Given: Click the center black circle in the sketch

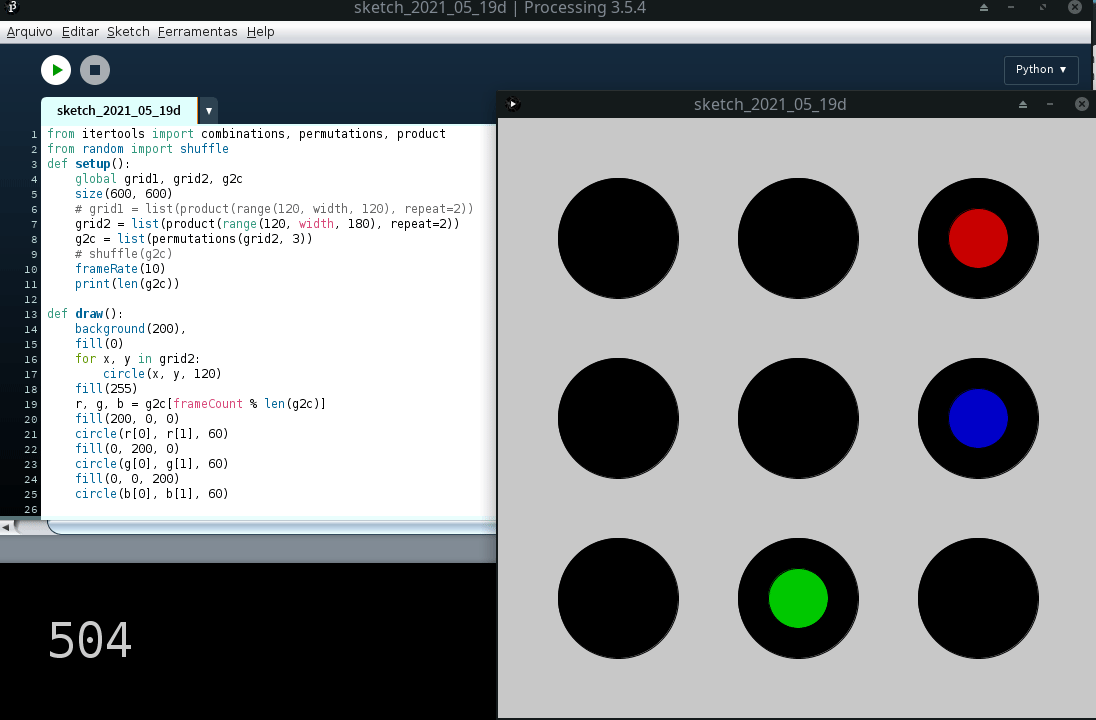Looking at the screenshot, I should (798, 418).
